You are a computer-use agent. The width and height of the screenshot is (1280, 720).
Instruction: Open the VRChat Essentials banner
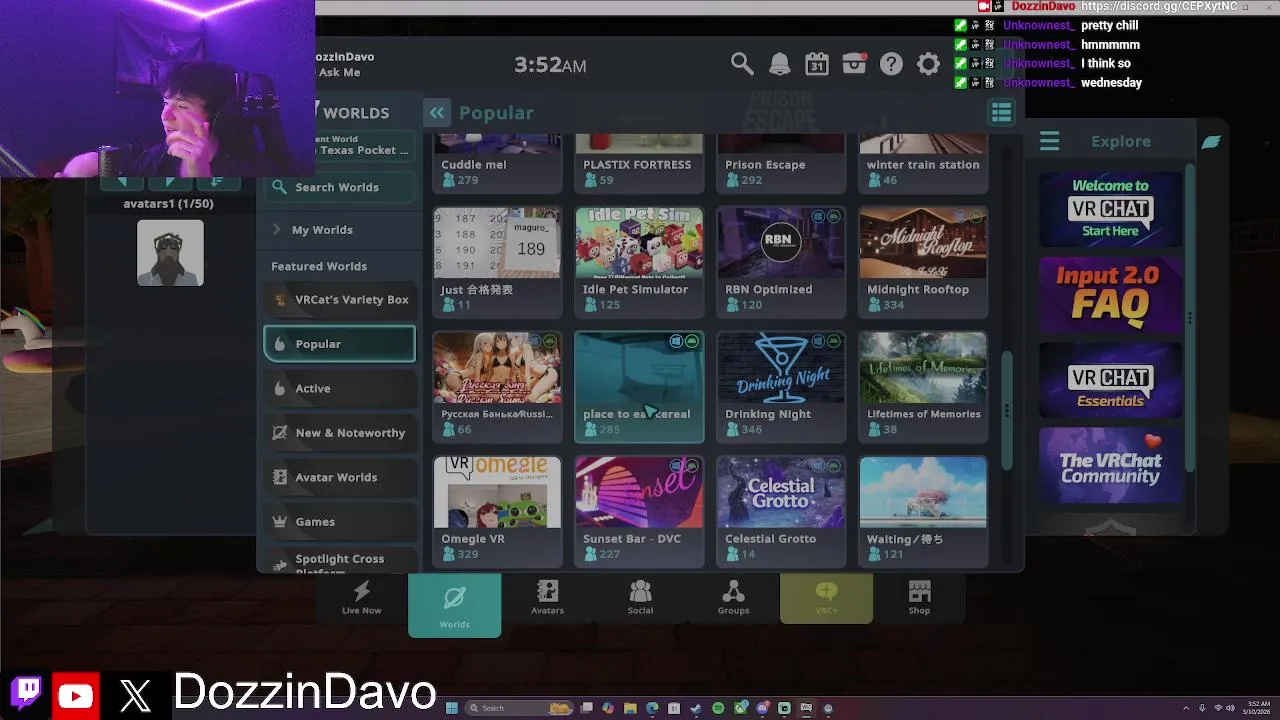pyautogui.click(x=1110, y=381)
